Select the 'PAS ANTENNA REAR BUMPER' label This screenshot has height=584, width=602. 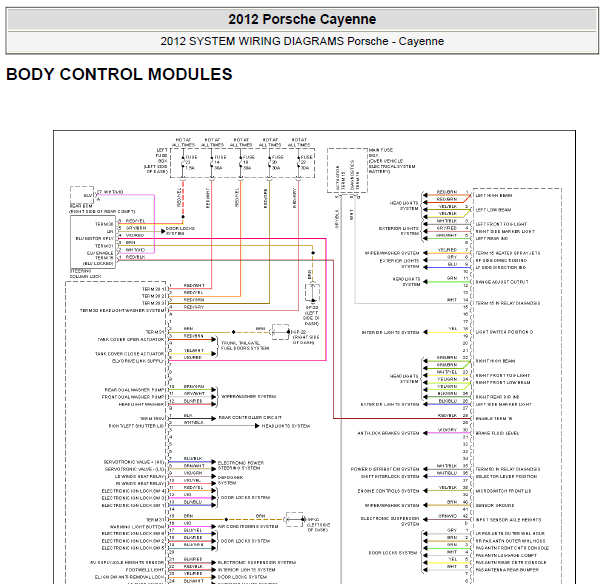(507, 570)
